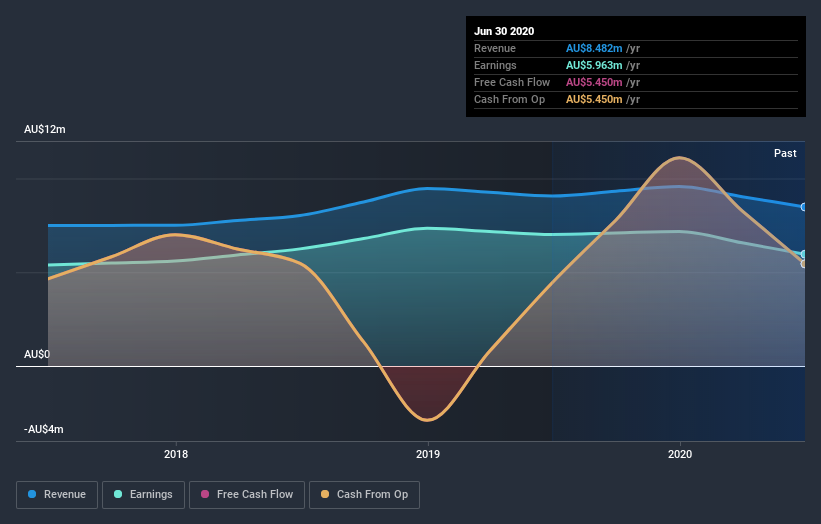This screenshot has height=524, width=821.
Task: Click the Revenue line endpoint marker
Action: [x=804, y=207]
